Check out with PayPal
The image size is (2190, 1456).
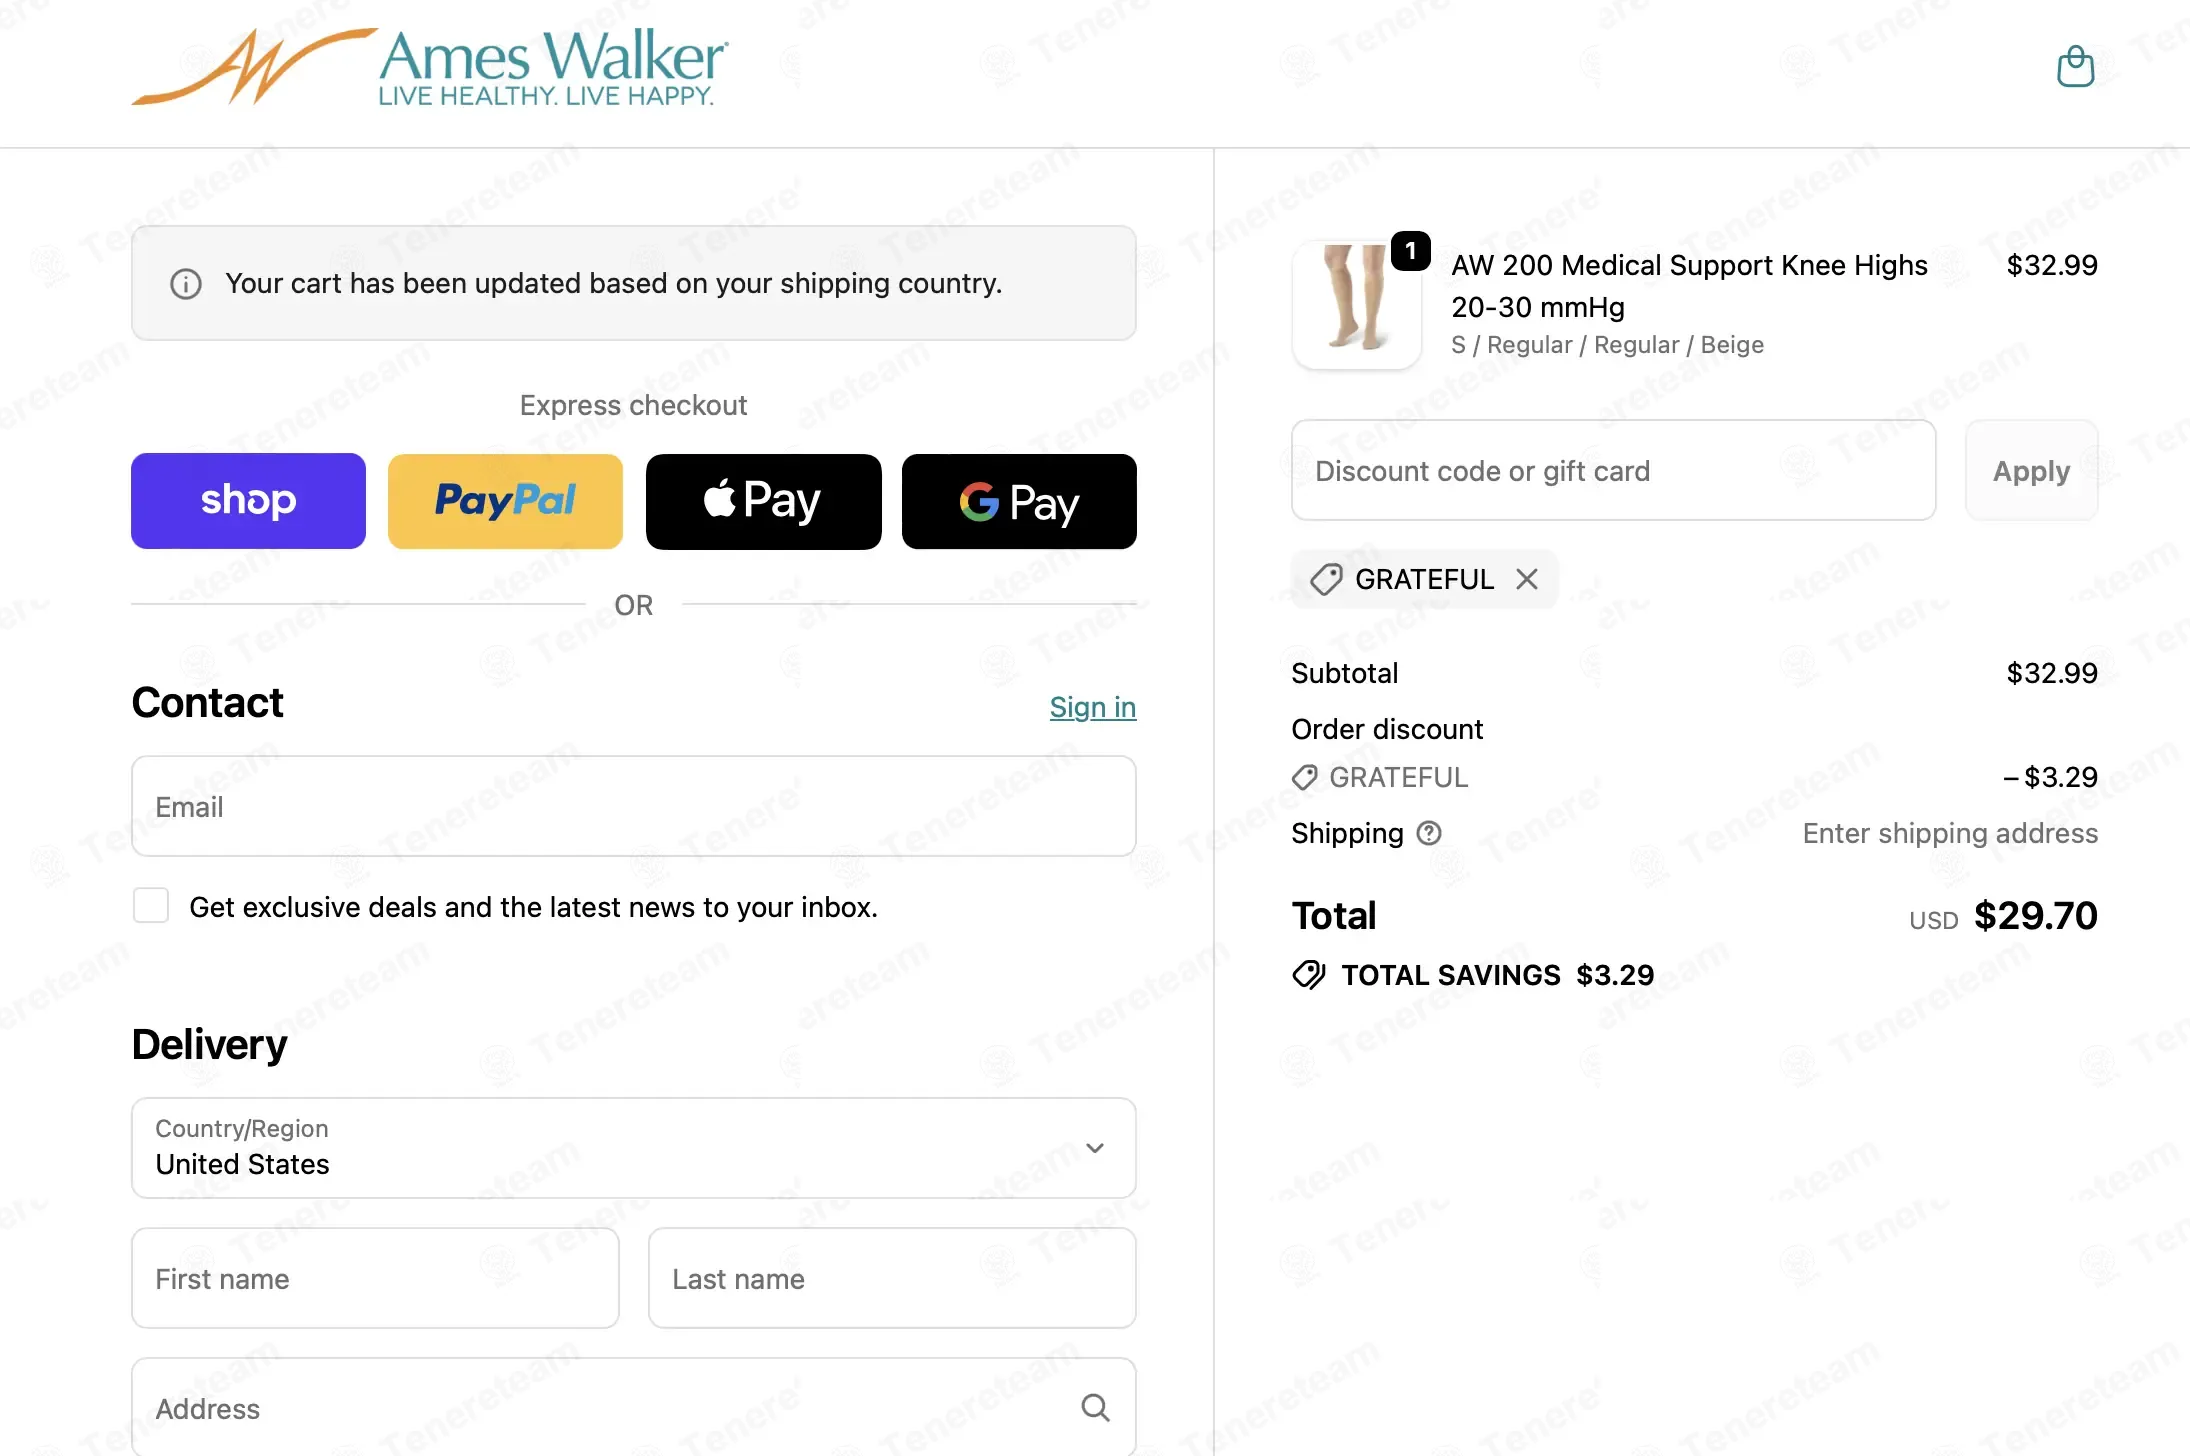(505, 501)
